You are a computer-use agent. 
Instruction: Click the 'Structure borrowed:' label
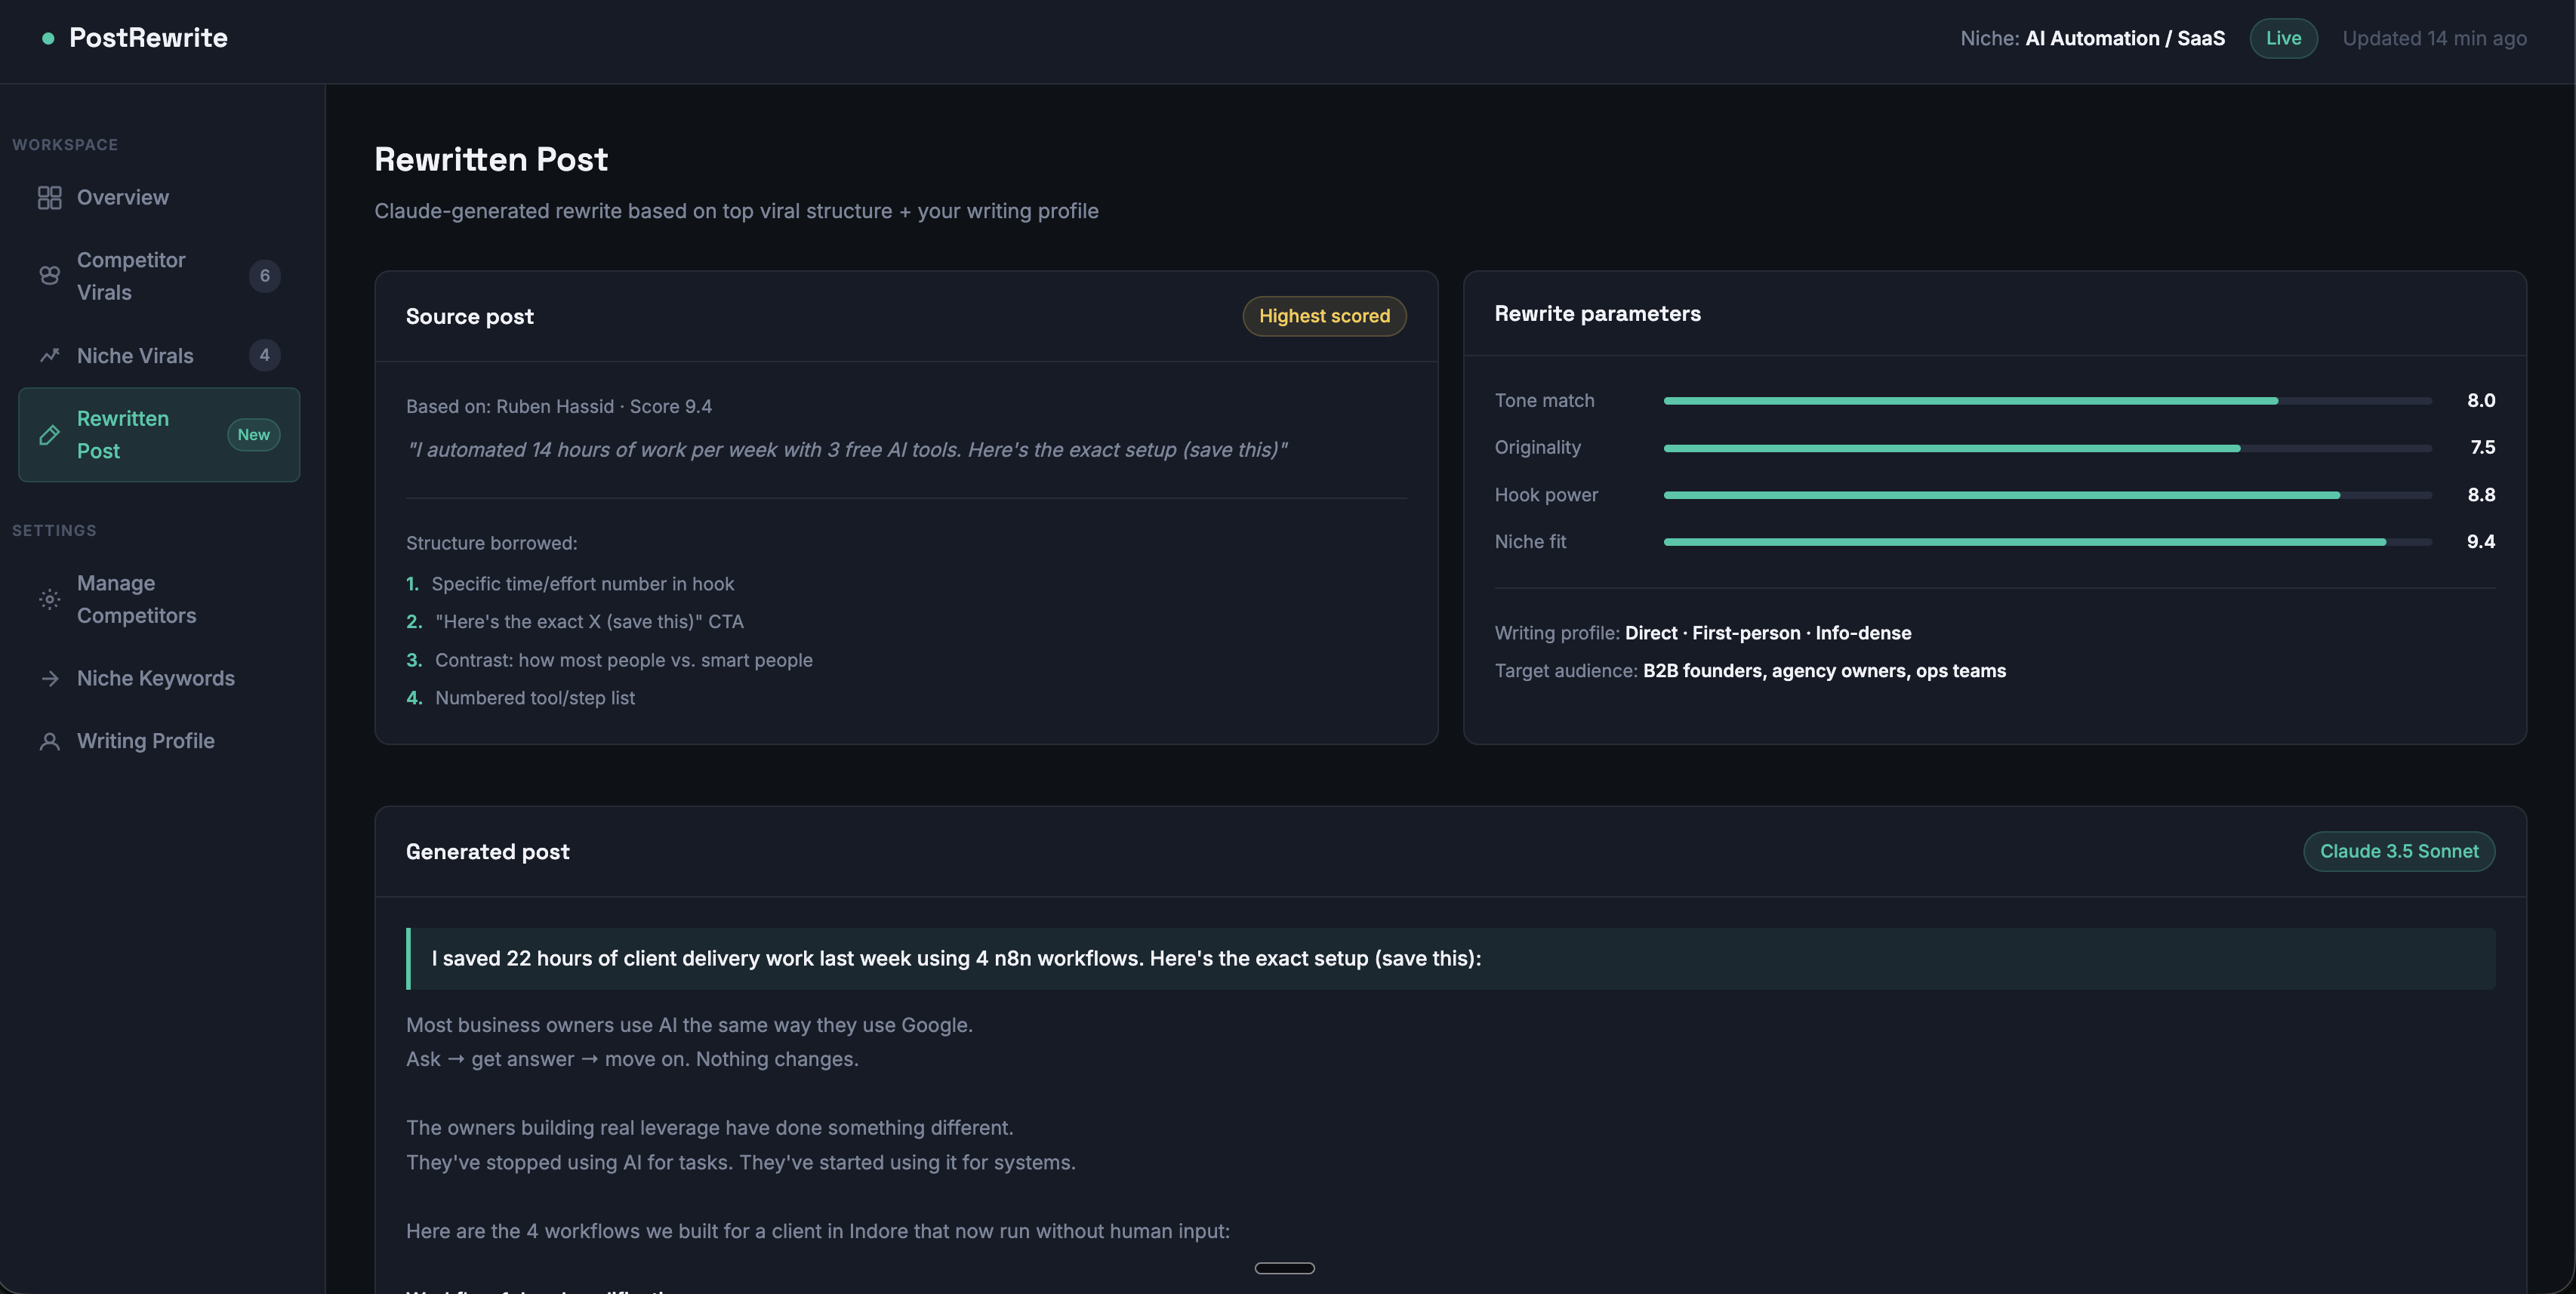pos(491,544)
